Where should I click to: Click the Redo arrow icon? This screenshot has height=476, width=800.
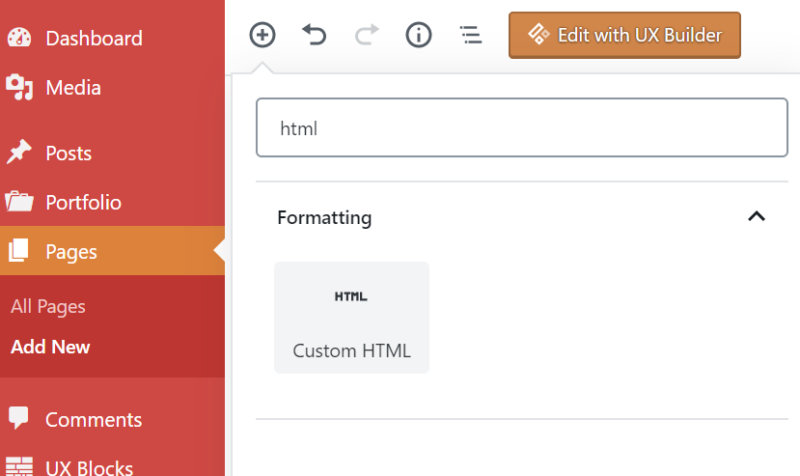click(x=367, y=35)
